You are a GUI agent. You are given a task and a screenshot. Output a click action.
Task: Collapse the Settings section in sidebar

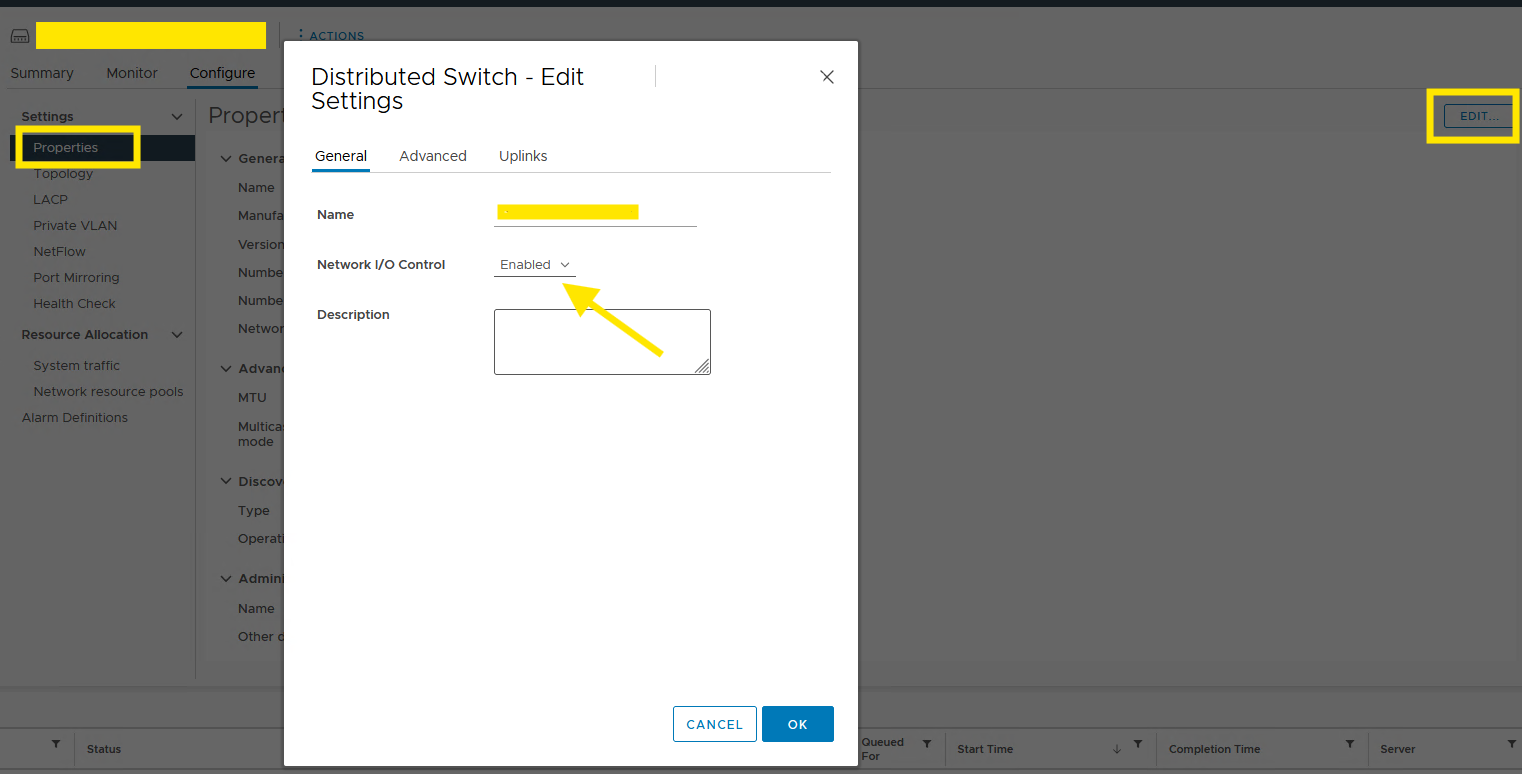point(177,117)
